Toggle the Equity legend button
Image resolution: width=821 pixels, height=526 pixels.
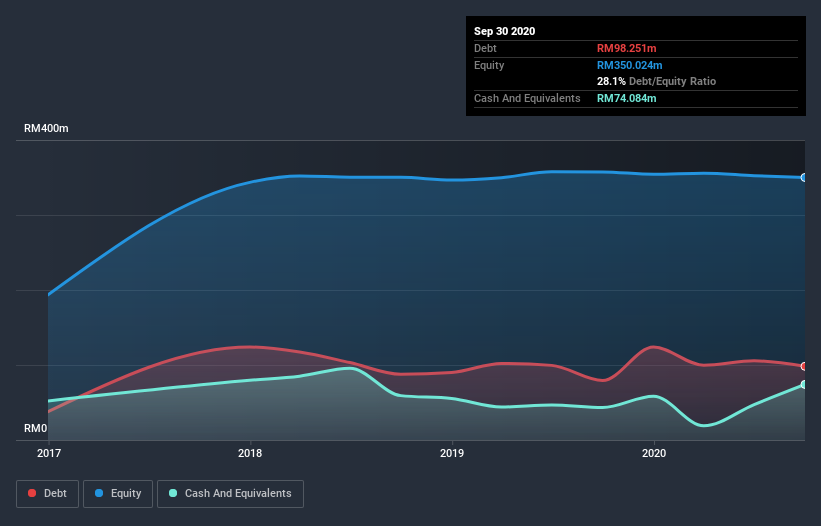tap(118, 494)
